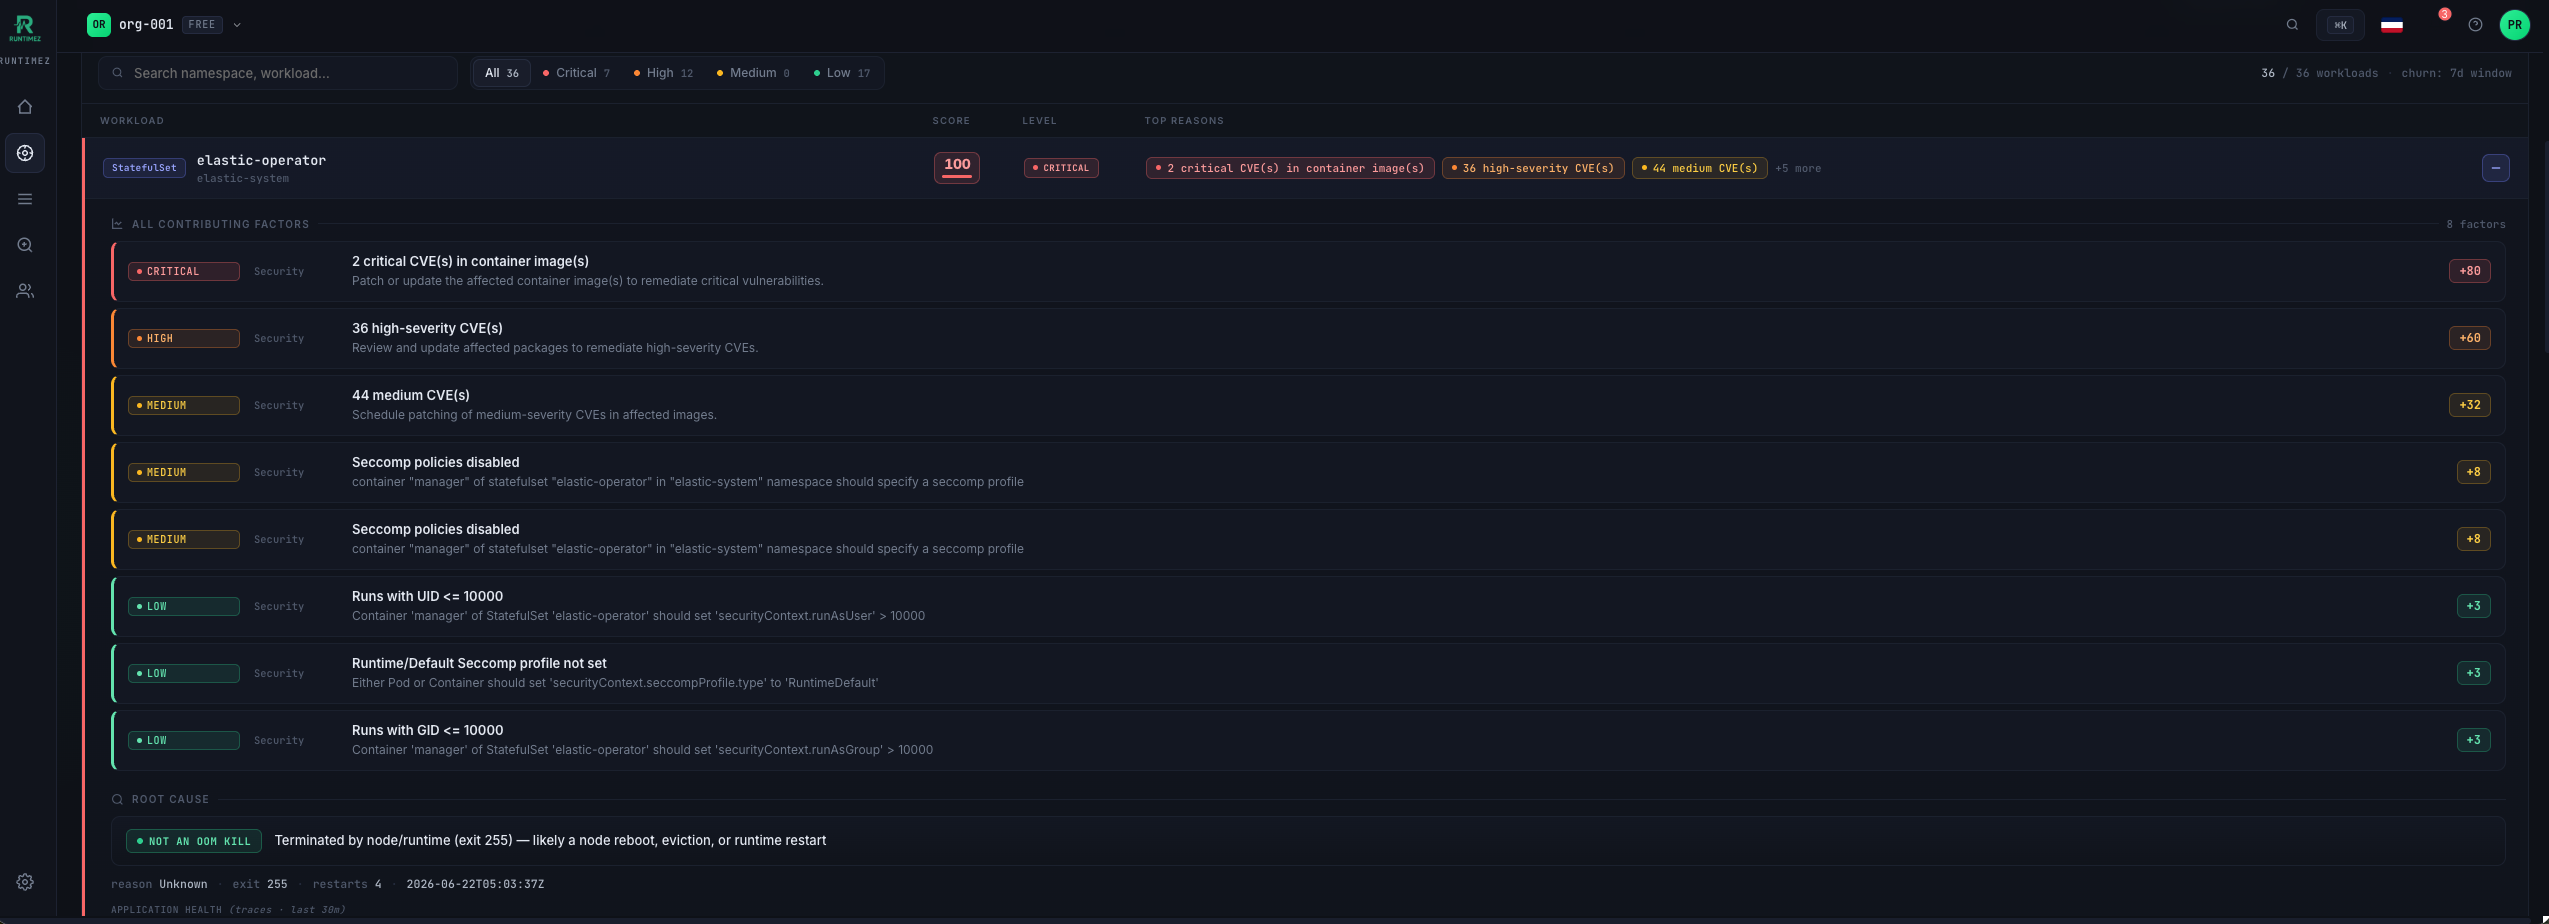This screenshot has height=924, width=2549.
Task: Open settings gear at sidebar bottom
Action: [x=25, y=882]
